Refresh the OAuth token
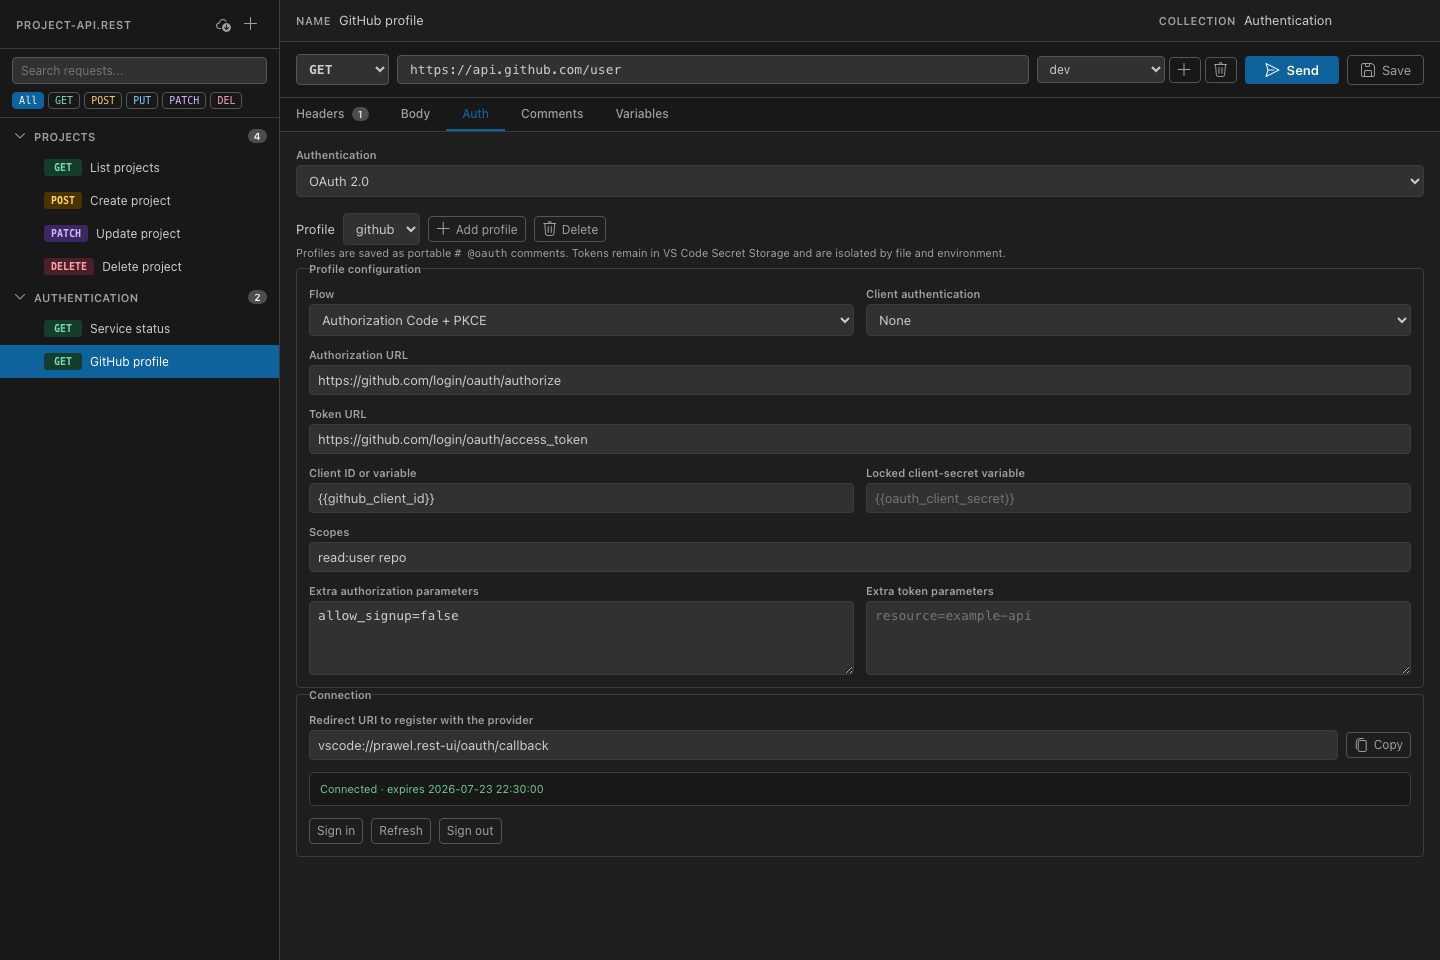 pos(401,831)
